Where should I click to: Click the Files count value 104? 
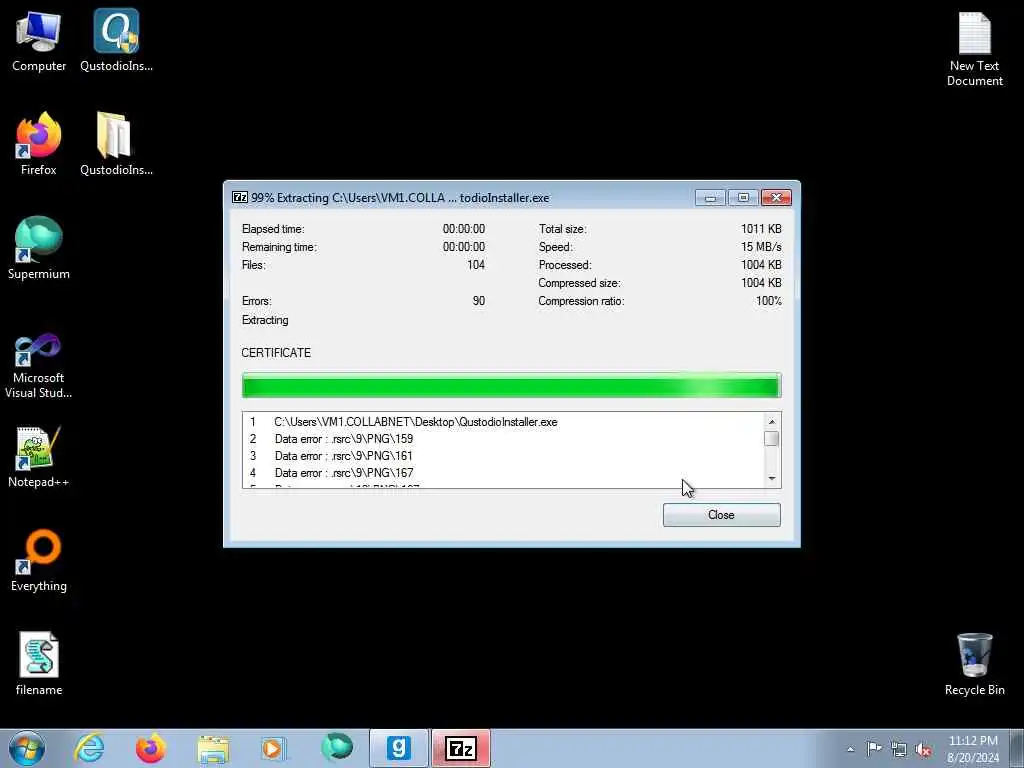click(476, 265)
